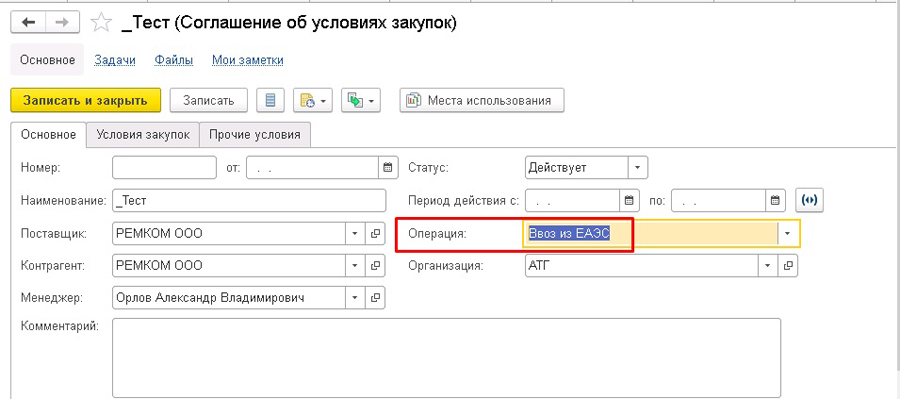Click the Период действия 'по' date field
900x399 pixels.
[x=719, y=200]
